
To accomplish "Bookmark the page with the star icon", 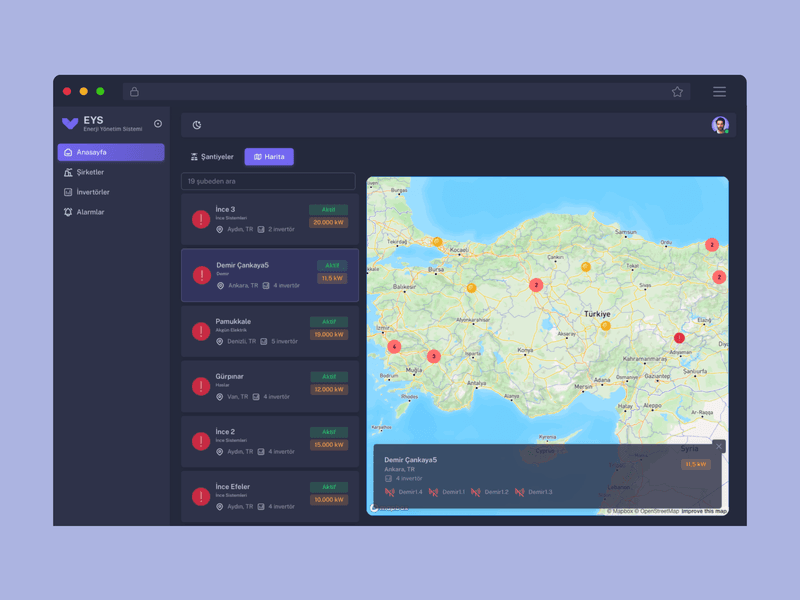I will point(677,92).
